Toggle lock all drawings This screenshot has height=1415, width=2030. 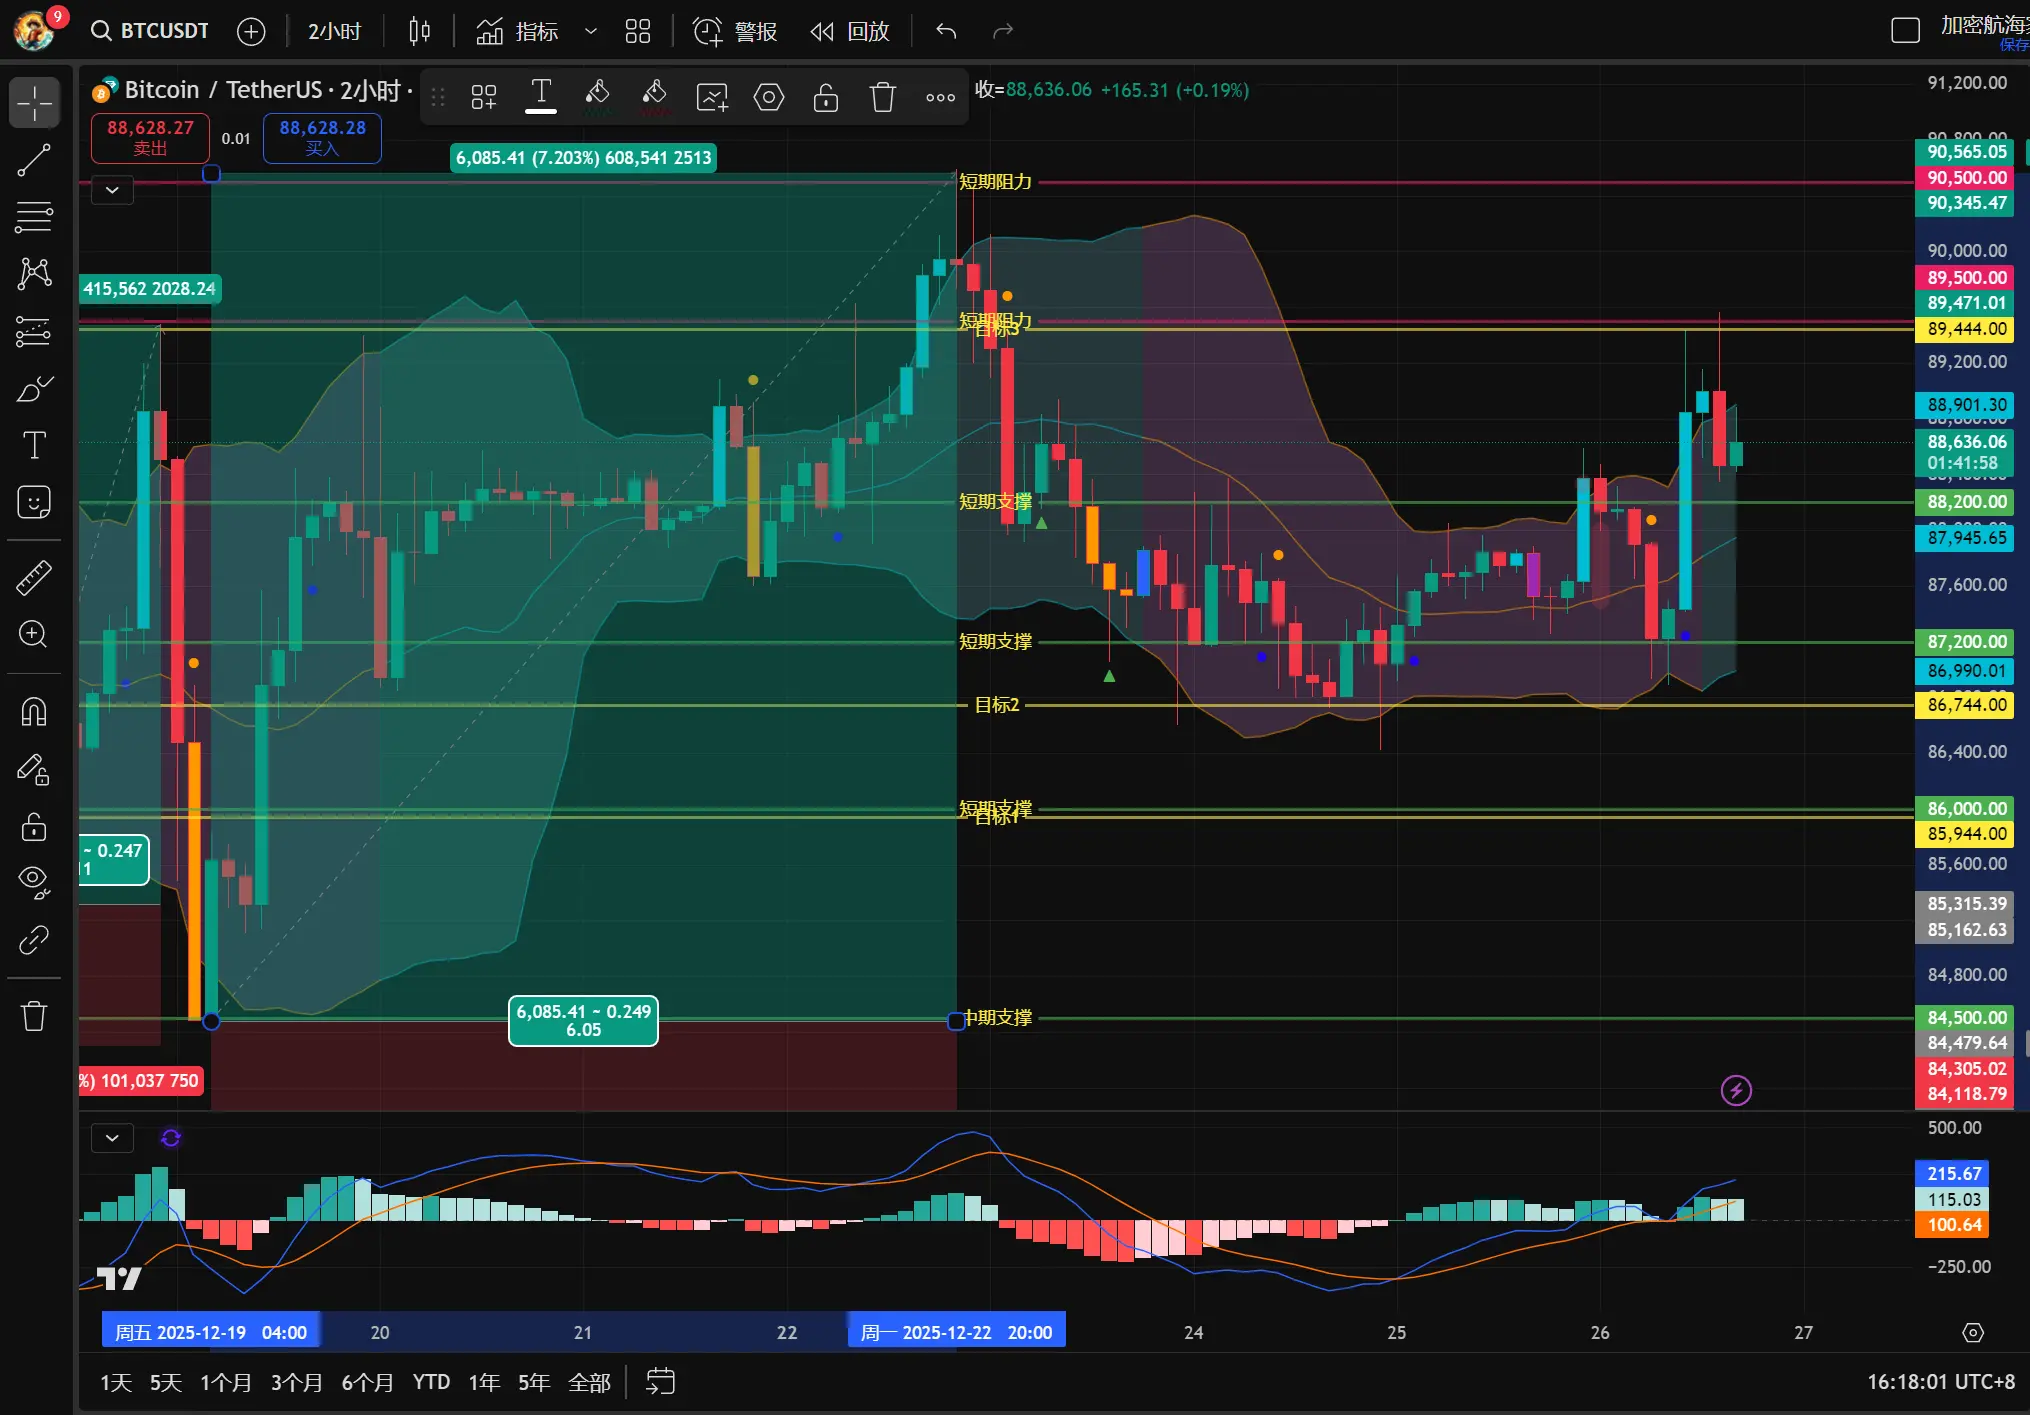pyautogui.click(x=34, y=827)
